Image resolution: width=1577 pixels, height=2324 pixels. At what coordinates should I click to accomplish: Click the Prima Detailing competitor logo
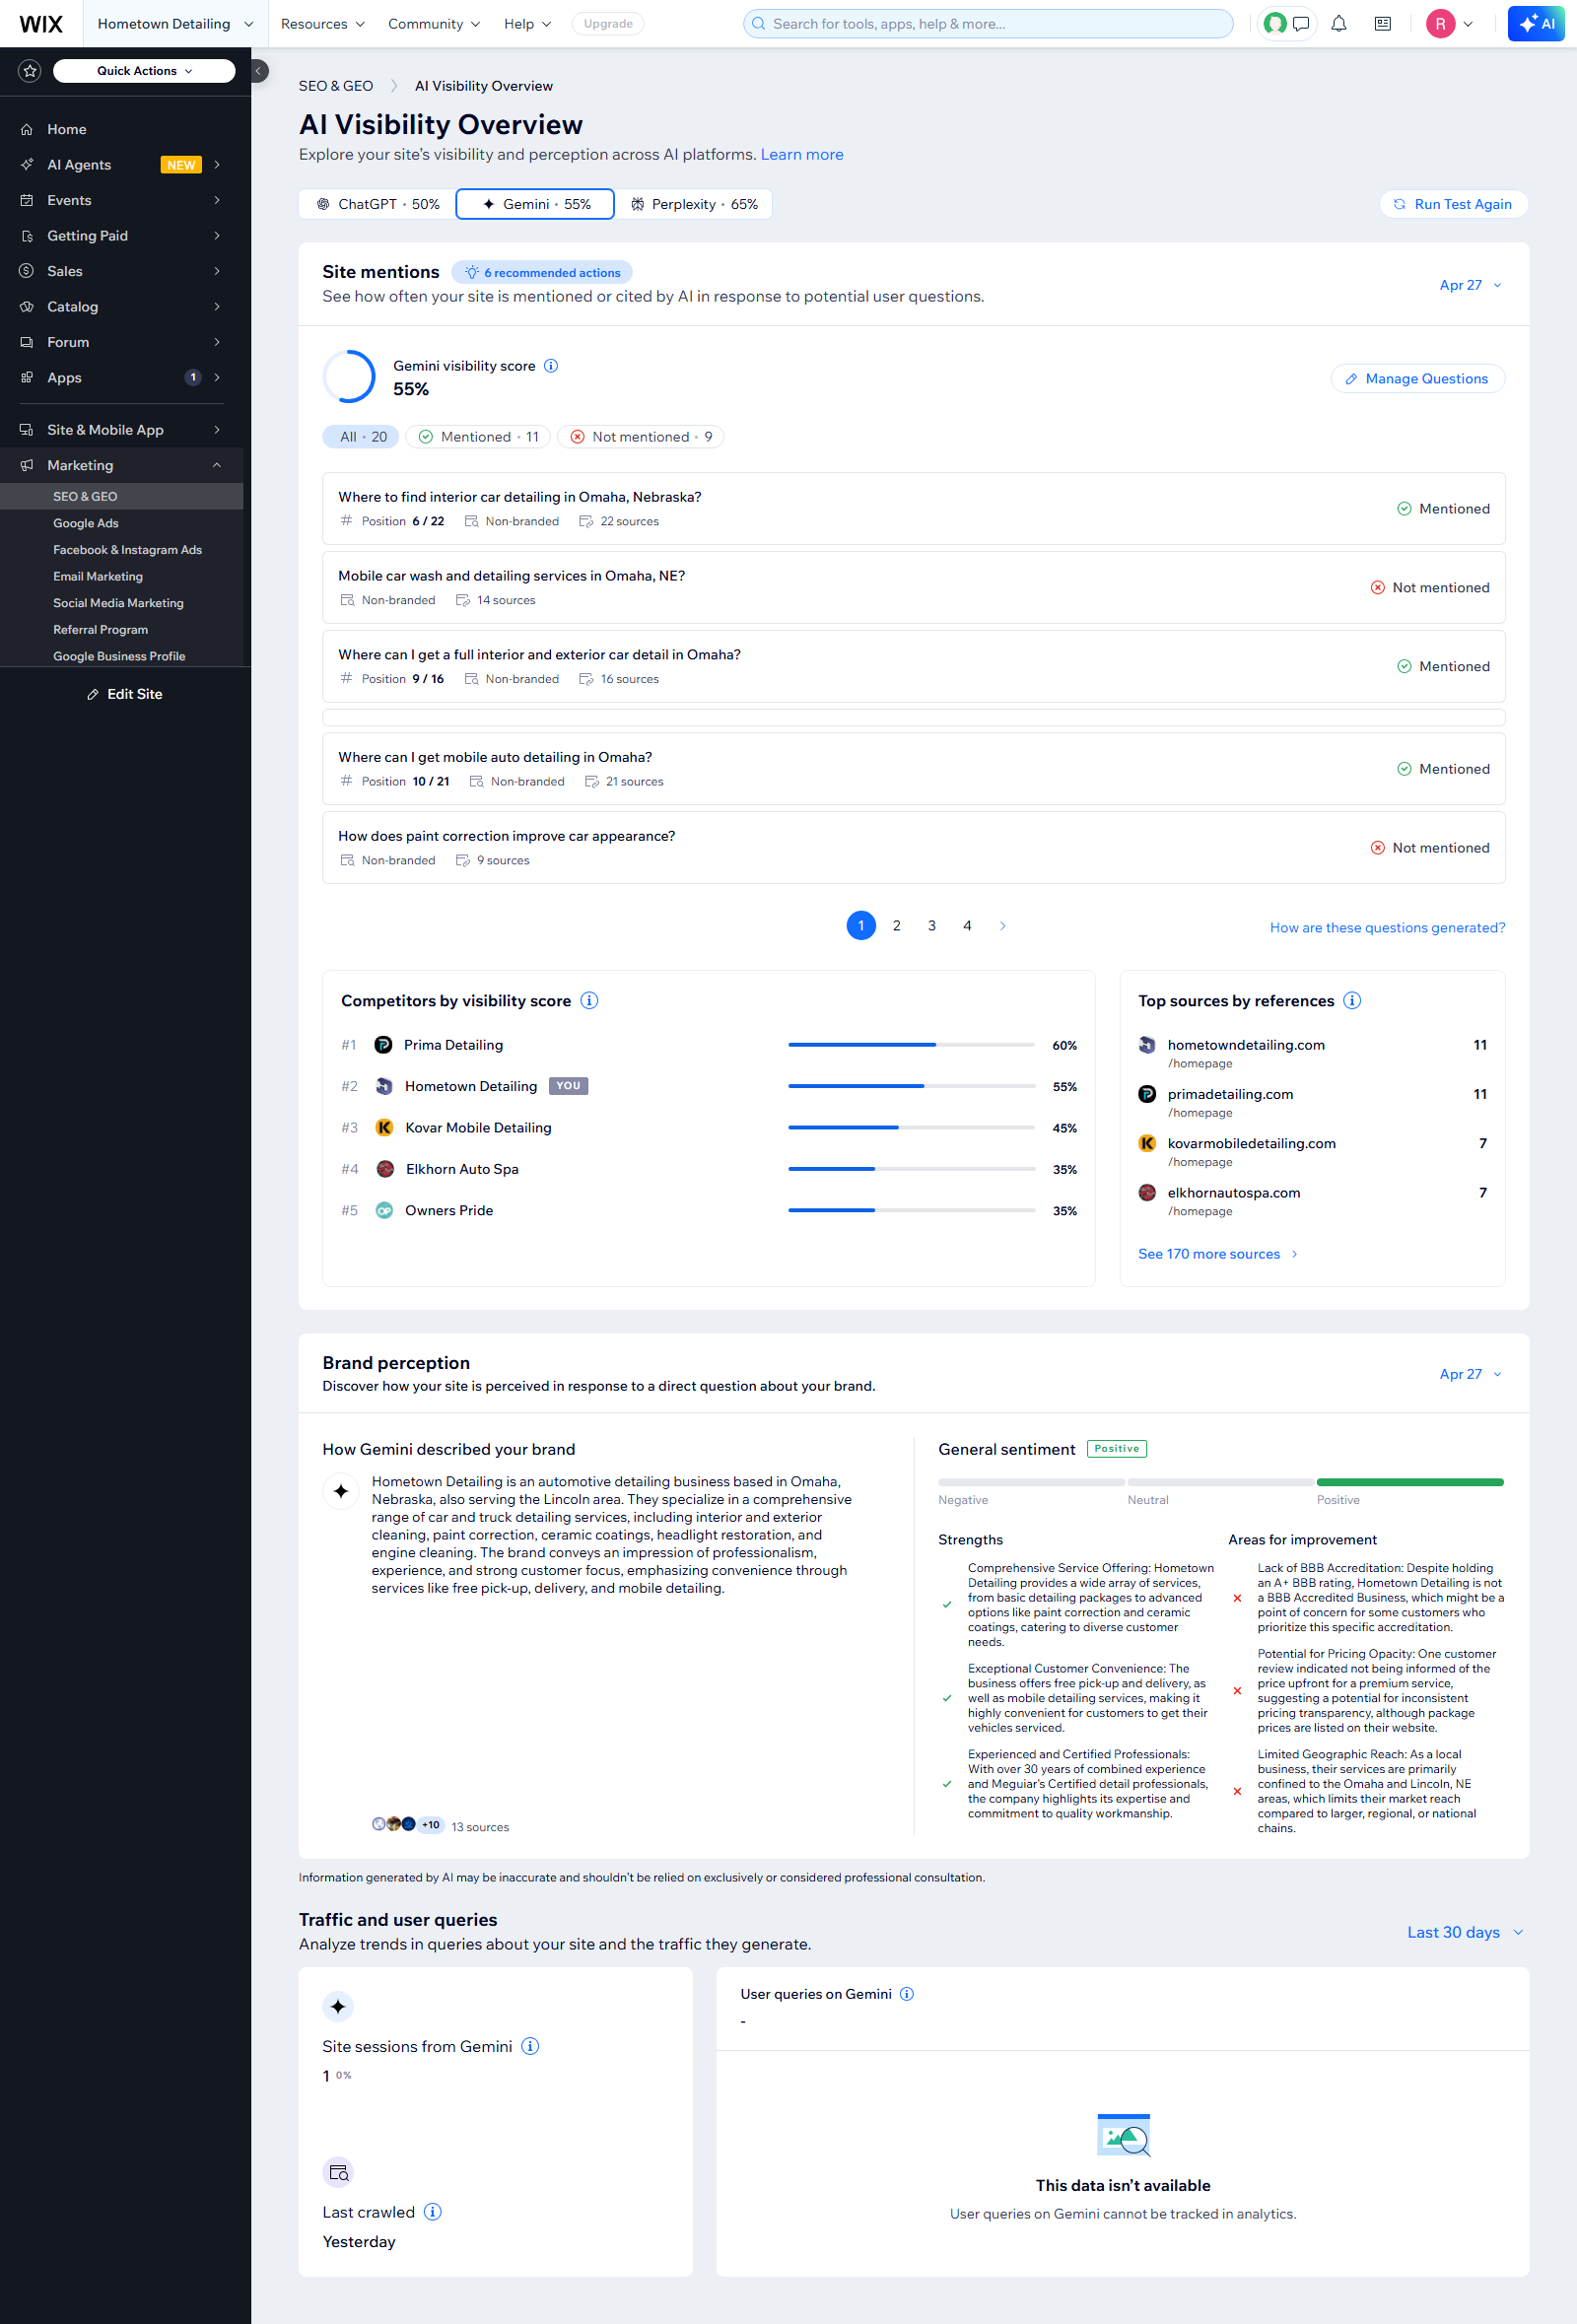[x=383, y=1045]
